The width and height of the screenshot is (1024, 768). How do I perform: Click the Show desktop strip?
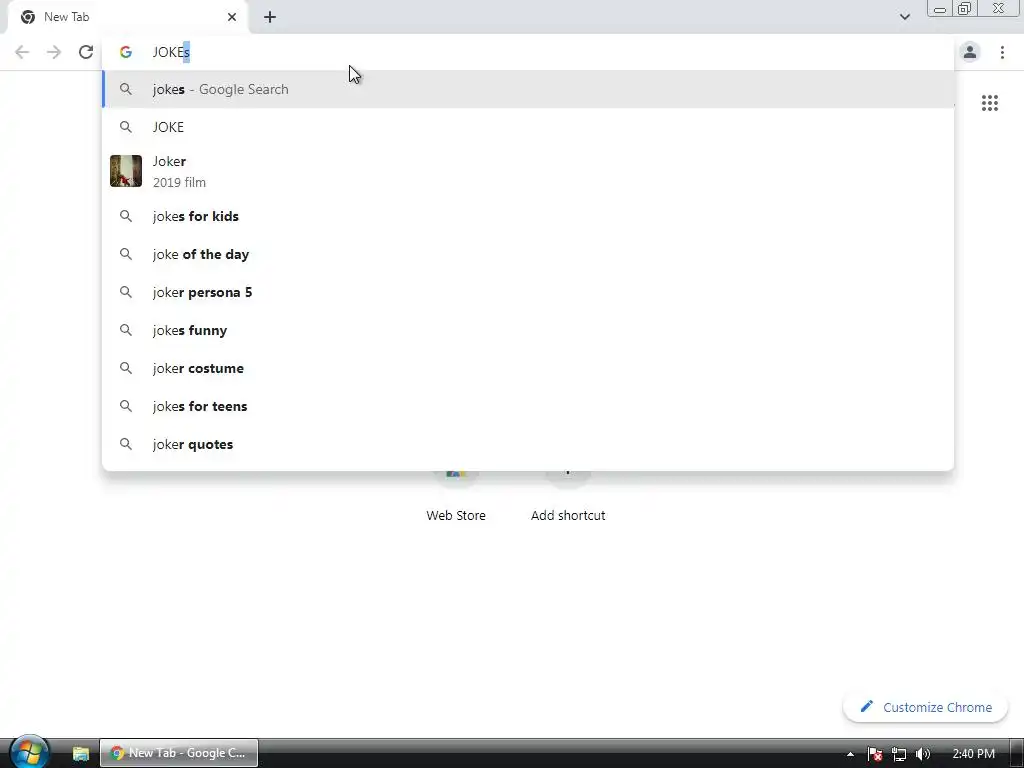coord(1017,754)
